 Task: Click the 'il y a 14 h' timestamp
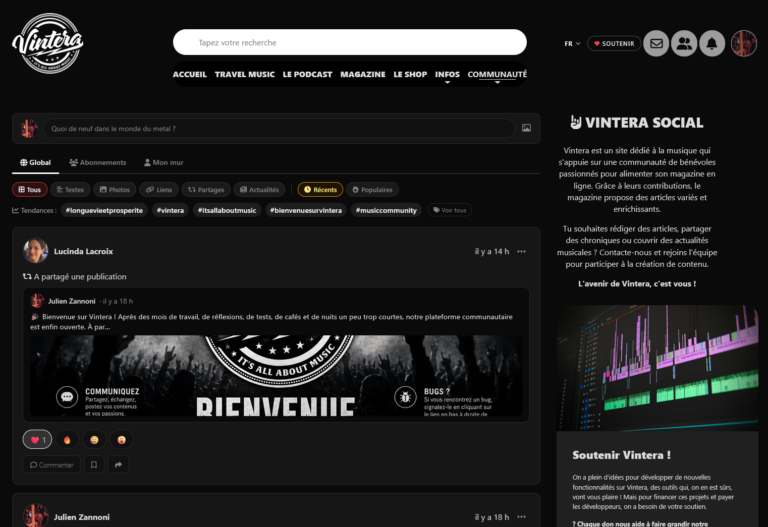492,251
